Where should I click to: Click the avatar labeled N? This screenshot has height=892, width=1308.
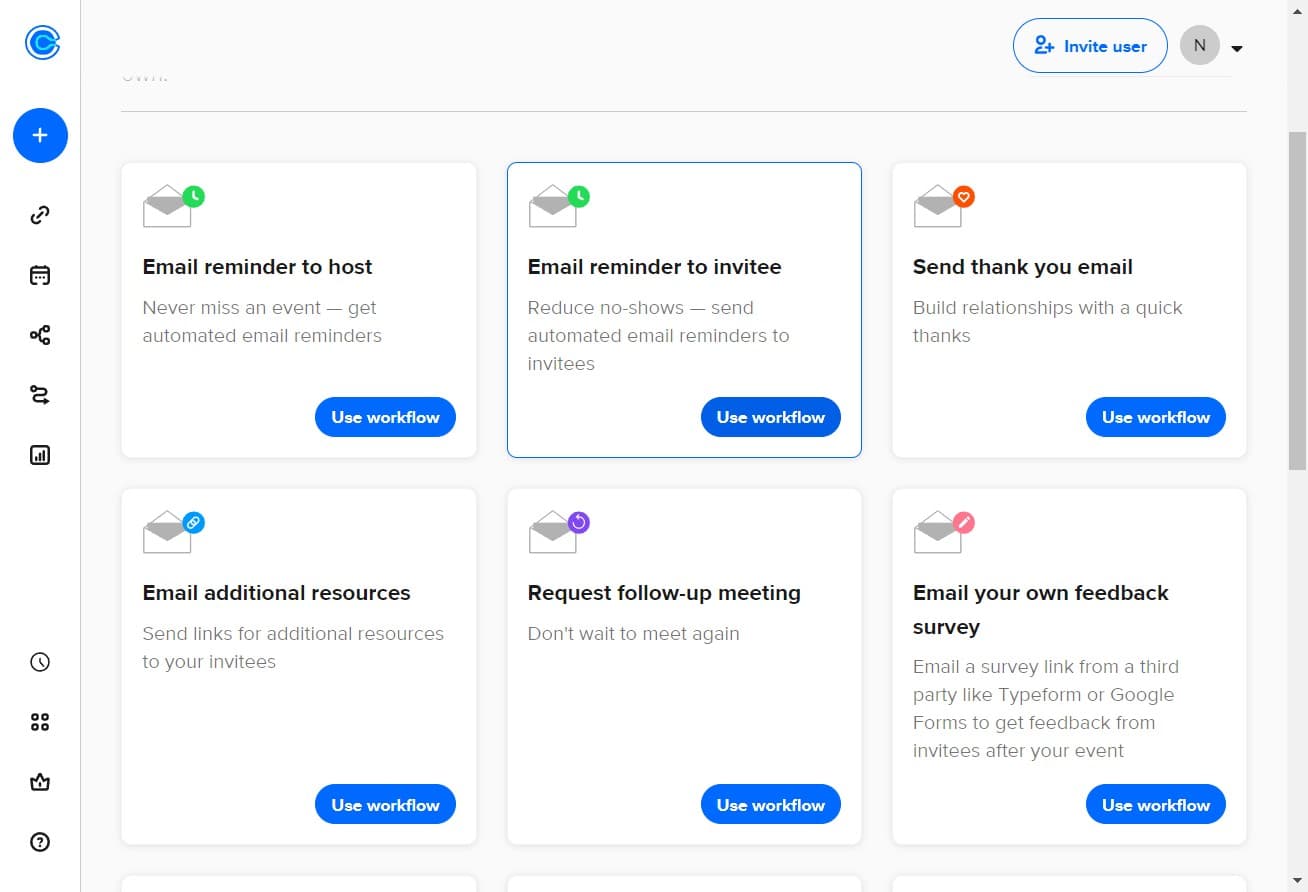click(1199, 45)
